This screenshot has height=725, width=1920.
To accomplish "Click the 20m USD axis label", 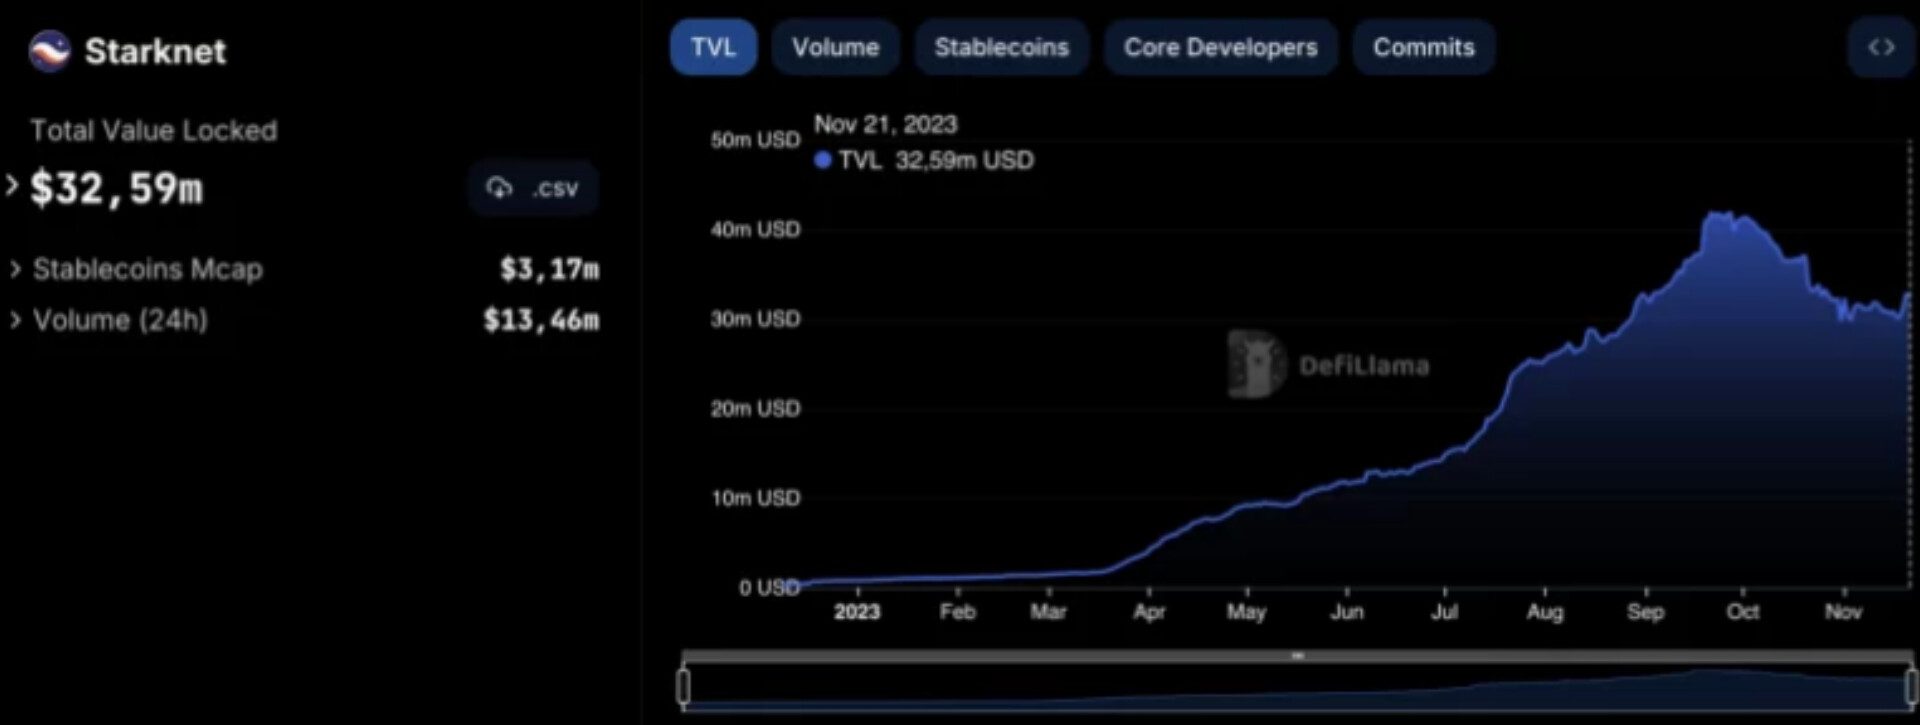I will click(x=755, y=408).
